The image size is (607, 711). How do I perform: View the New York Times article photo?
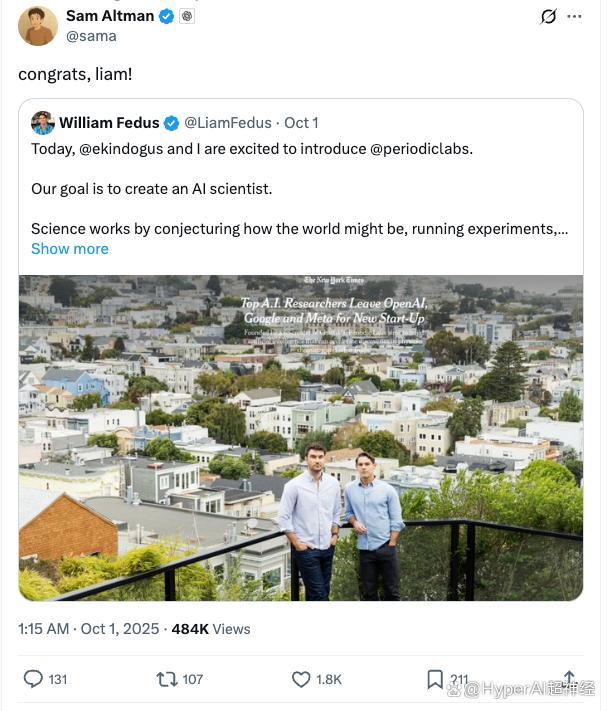[301, 437]
